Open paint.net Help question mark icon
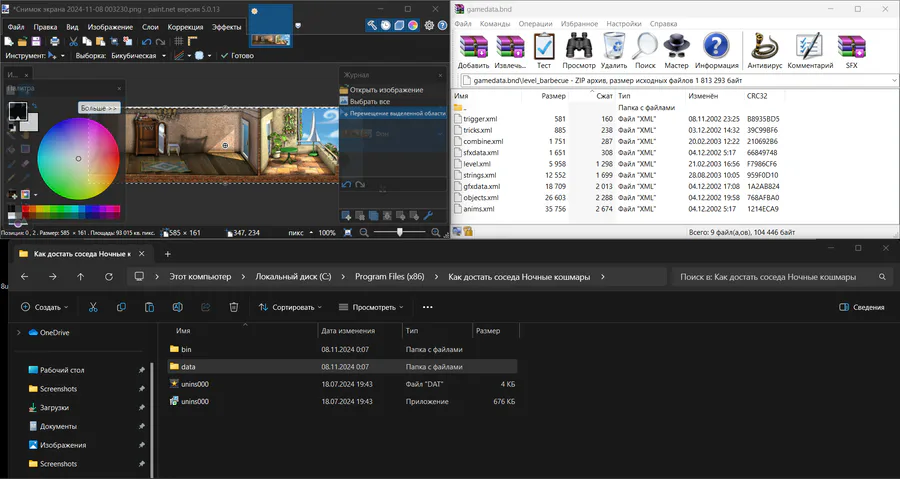The image size is (900, 479). point(443,25)
